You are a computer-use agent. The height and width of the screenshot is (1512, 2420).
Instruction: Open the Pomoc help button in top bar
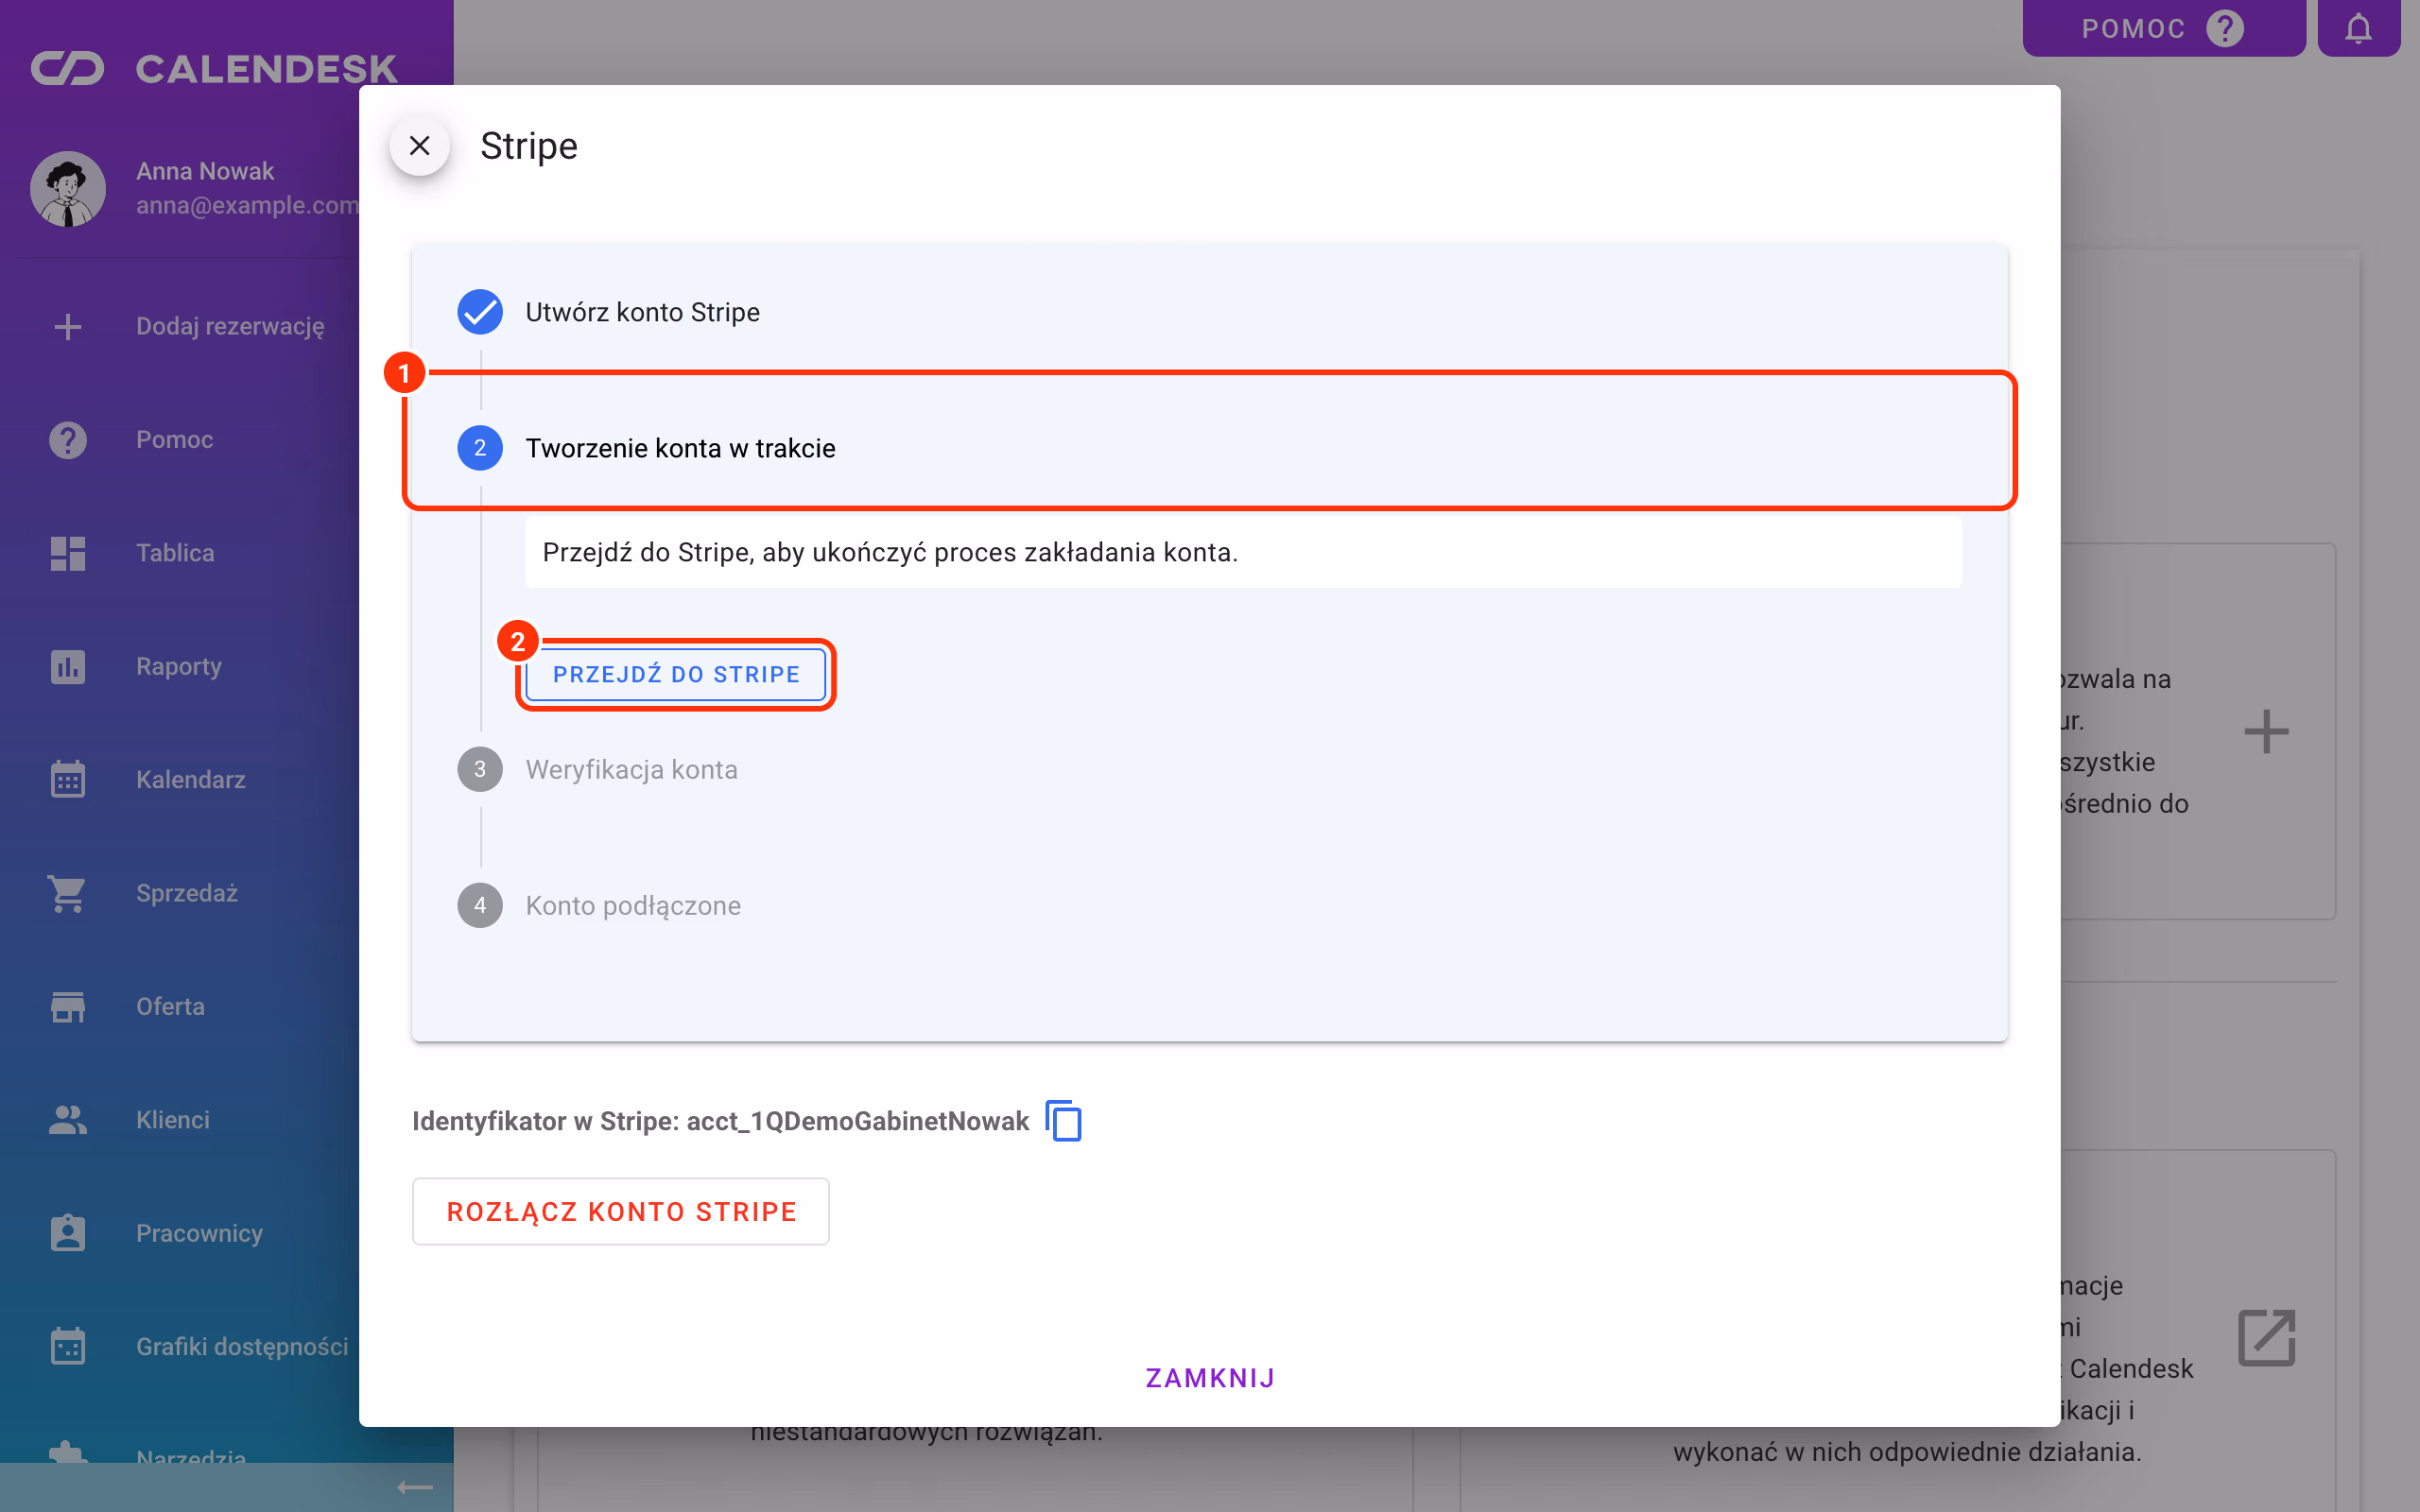pos(2164,28)
